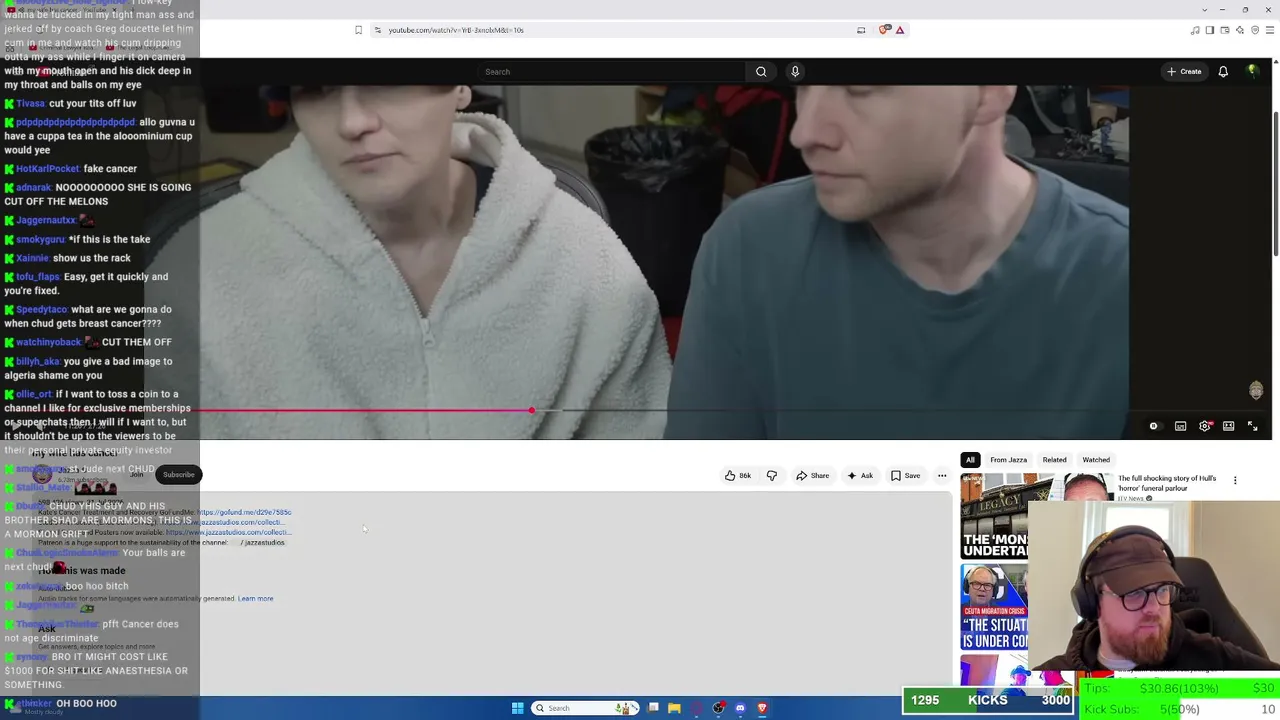Image resolution: width=1280 pixels, height=720 pixels.
Task: Open File Explorer from the taskbar
Action: (x=674, y=708)
